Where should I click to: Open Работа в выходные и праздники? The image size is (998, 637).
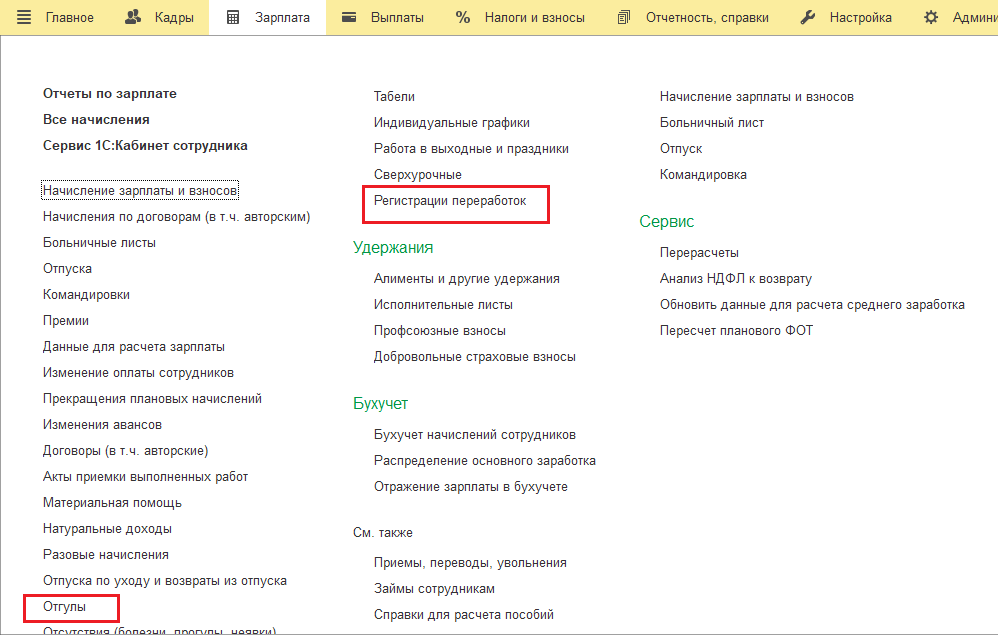tap(471, 149)
